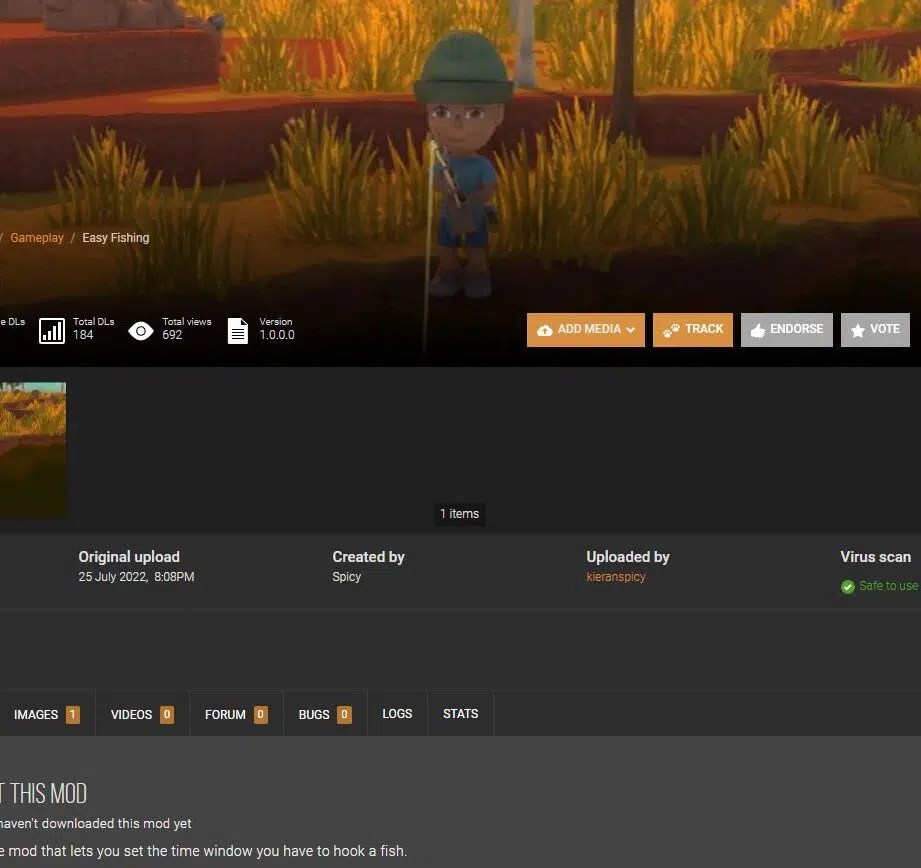The width and height of the screenshot is (921, 868).
Task: Click the creator name Spicy
Action: tap(347, 577)
